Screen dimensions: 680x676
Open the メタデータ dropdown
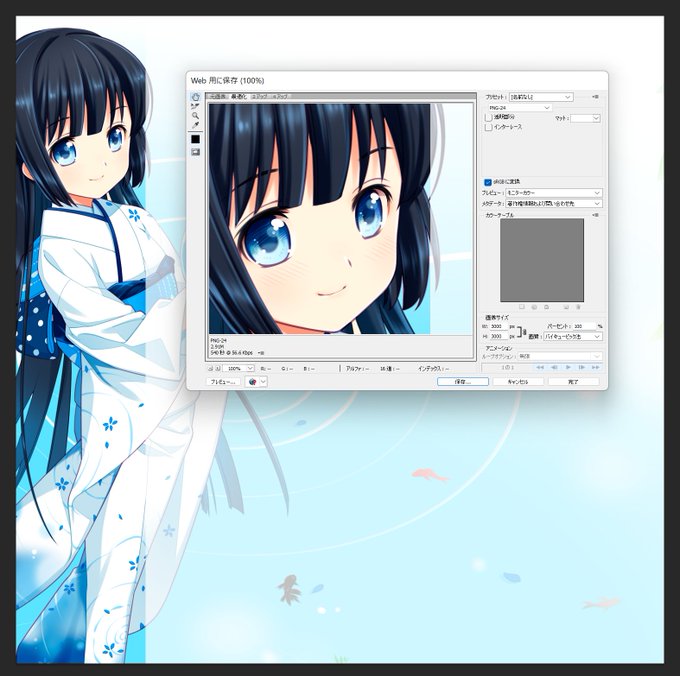[x=554, y=203]
